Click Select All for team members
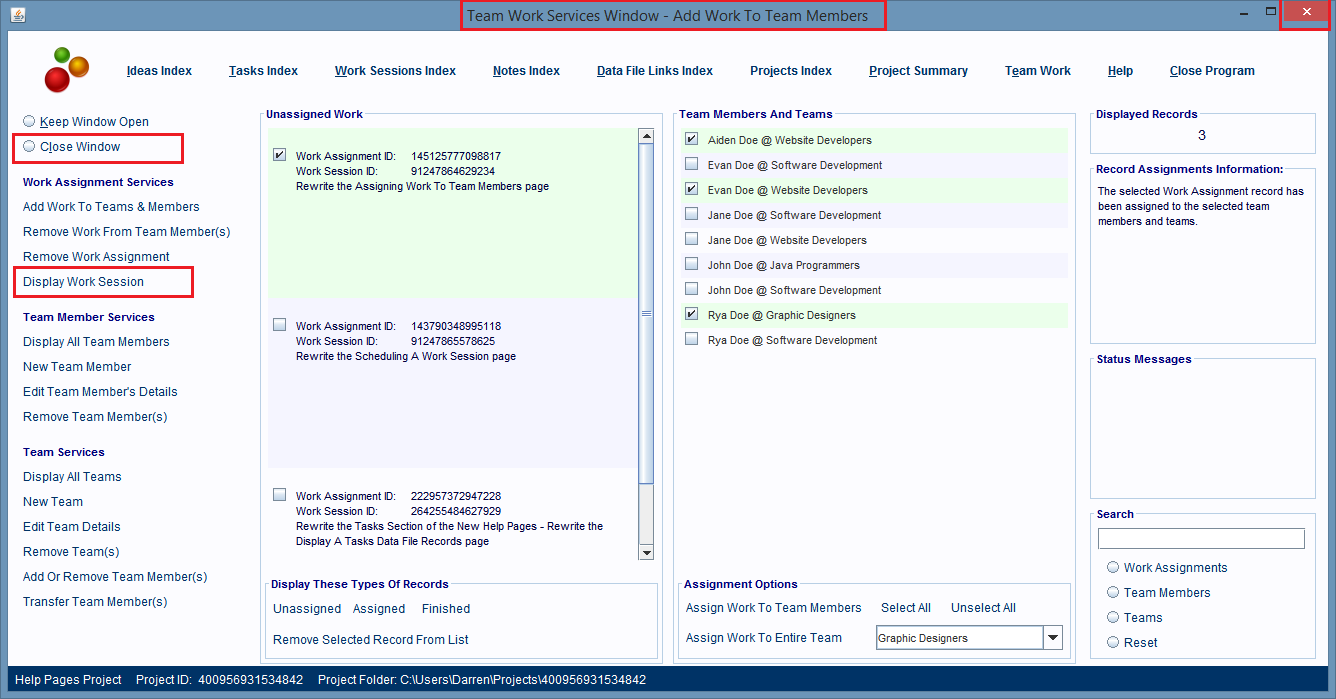The width and height of the screenshot is (1336, 699). tap(905, 607)
